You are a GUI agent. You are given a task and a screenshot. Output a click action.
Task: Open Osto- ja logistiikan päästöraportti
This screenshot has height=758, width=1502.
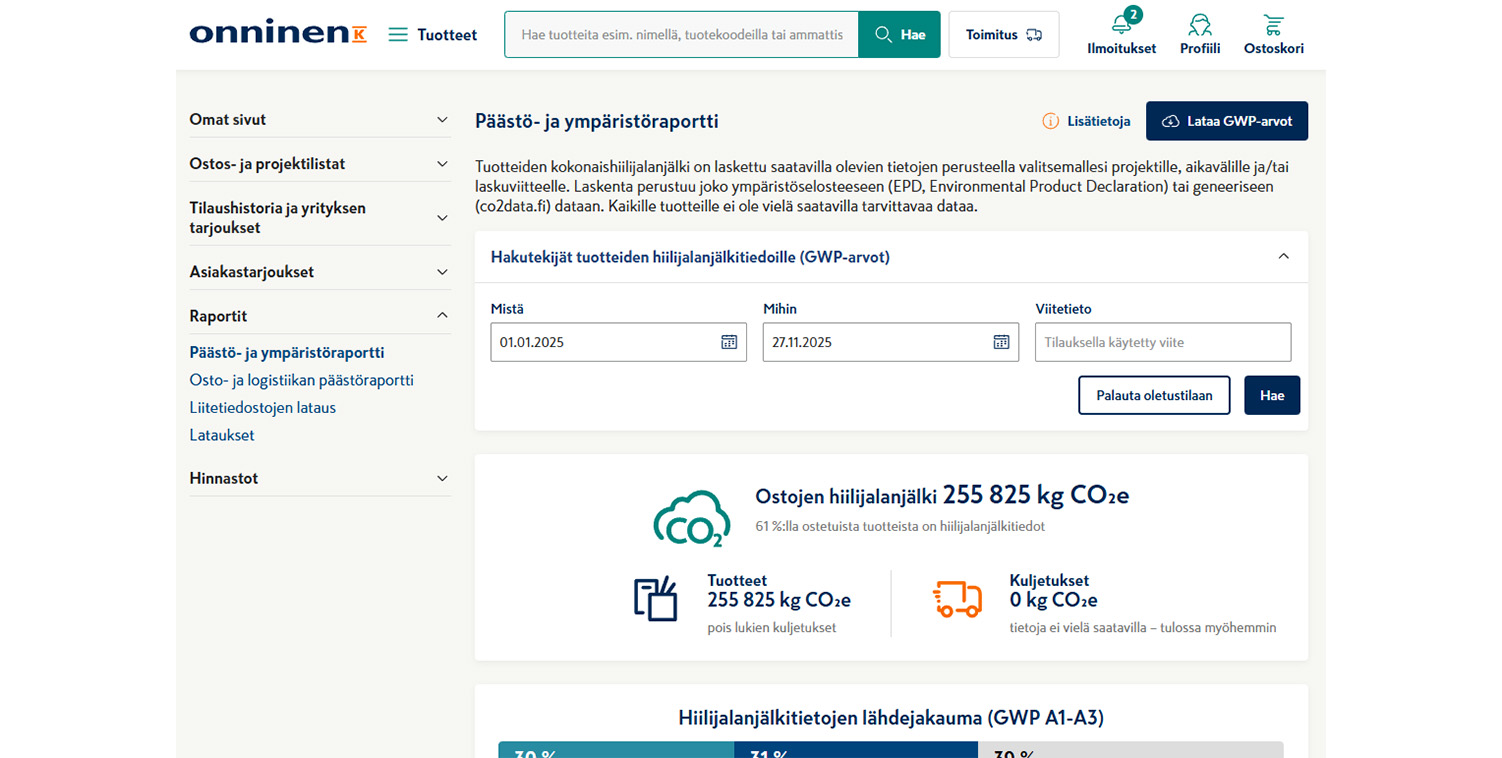click(x=301, y=380)
